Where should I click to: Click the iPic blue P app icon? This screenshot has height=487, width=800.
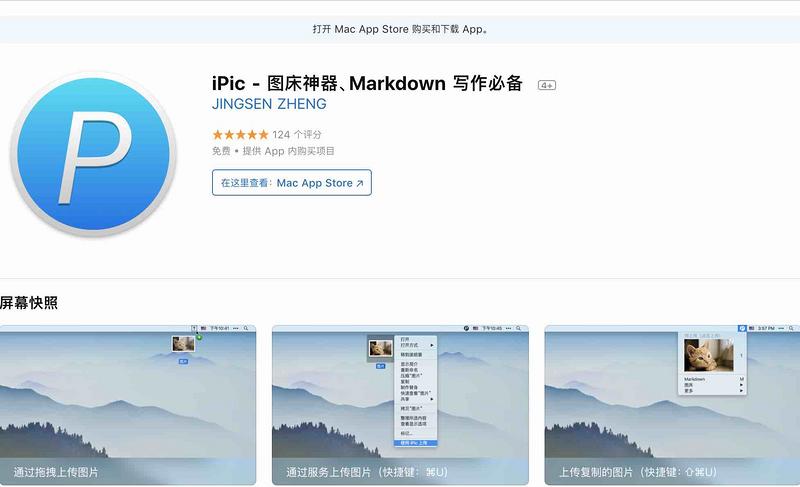93,154
